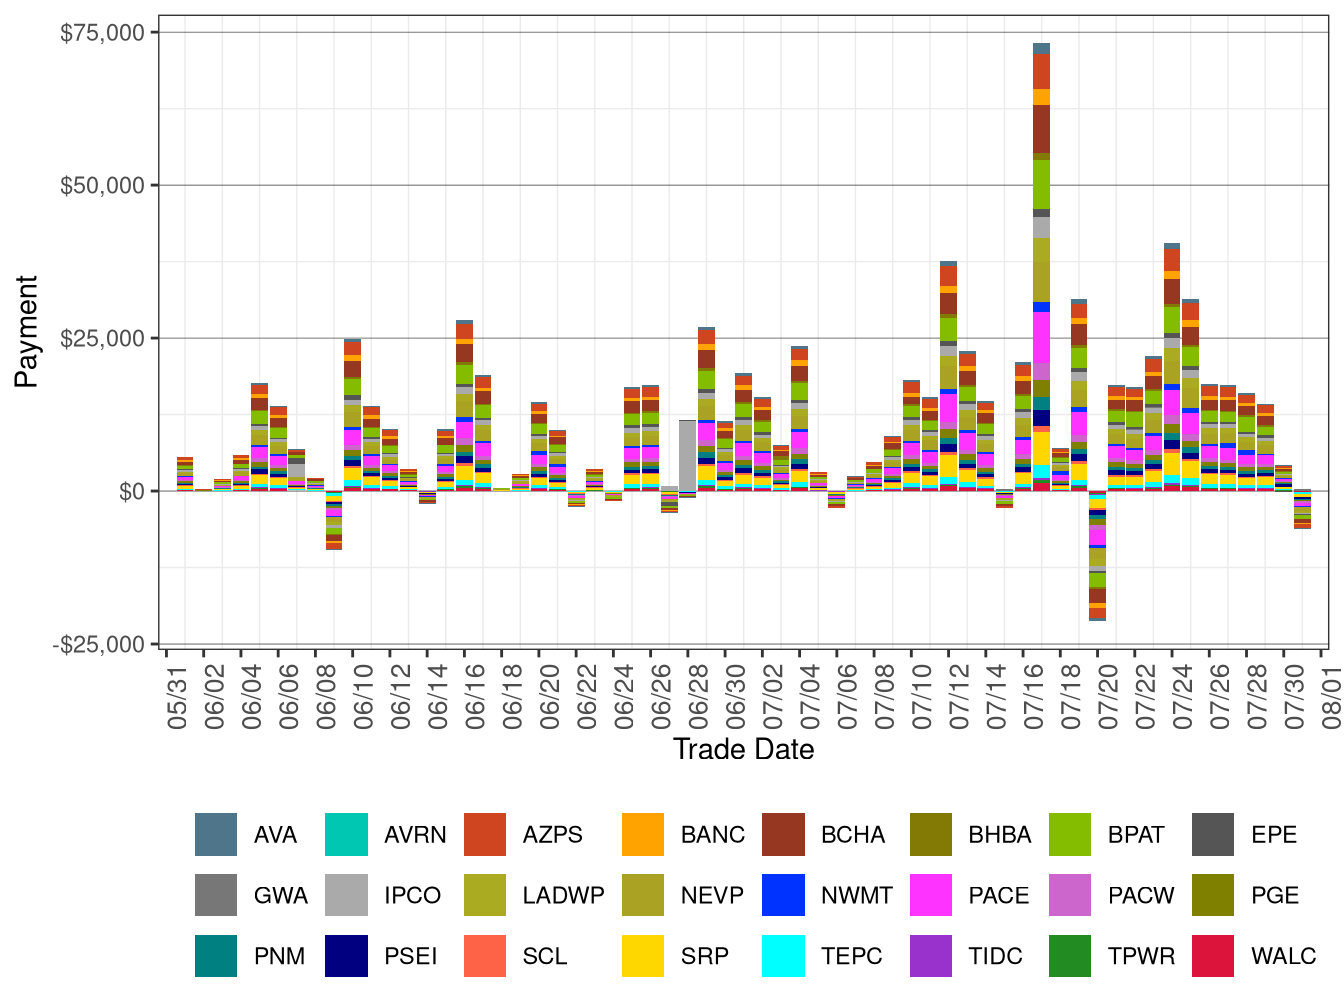
Task: Select the EPE dark gray legend swatch
Action: 1213,835
